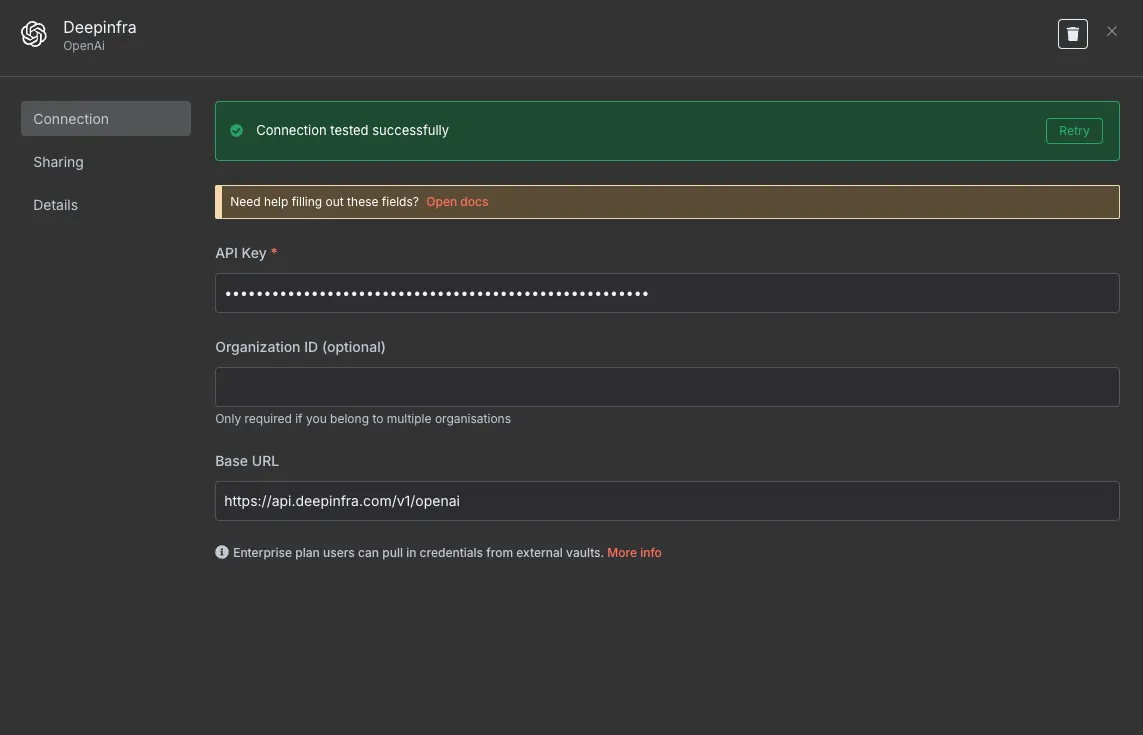The width and height of the screenshot is (1143, 735).
Task: Retry the connection test
Action: coord(1074,131)
